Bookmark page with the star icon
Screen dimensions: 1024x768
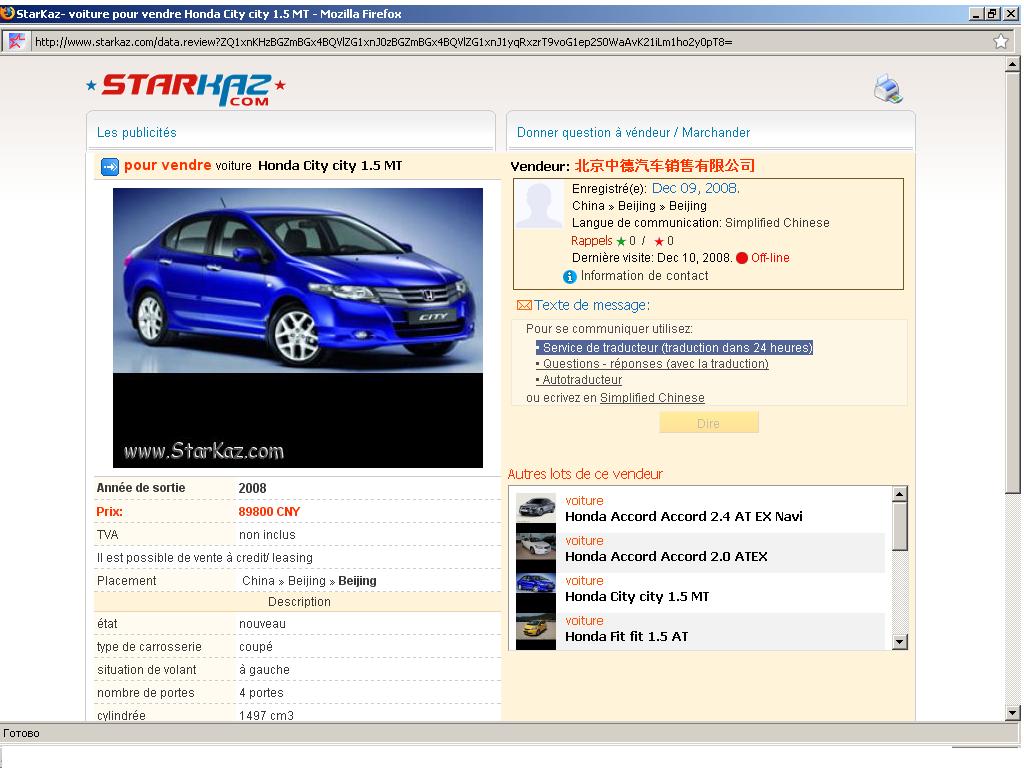pos(1000,41)
